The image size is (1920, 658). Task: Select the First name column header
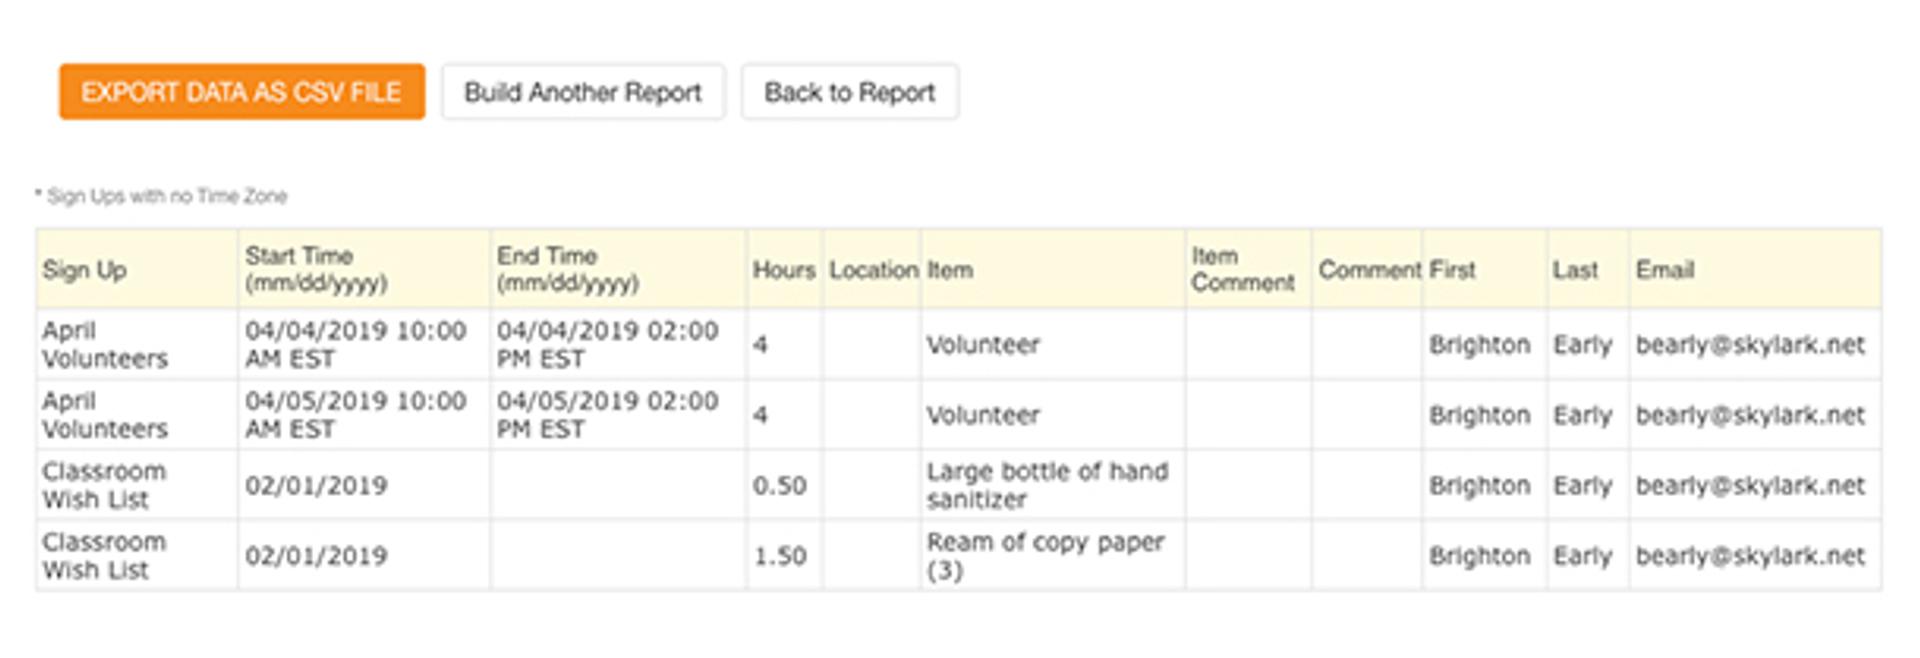[1485, 269]
